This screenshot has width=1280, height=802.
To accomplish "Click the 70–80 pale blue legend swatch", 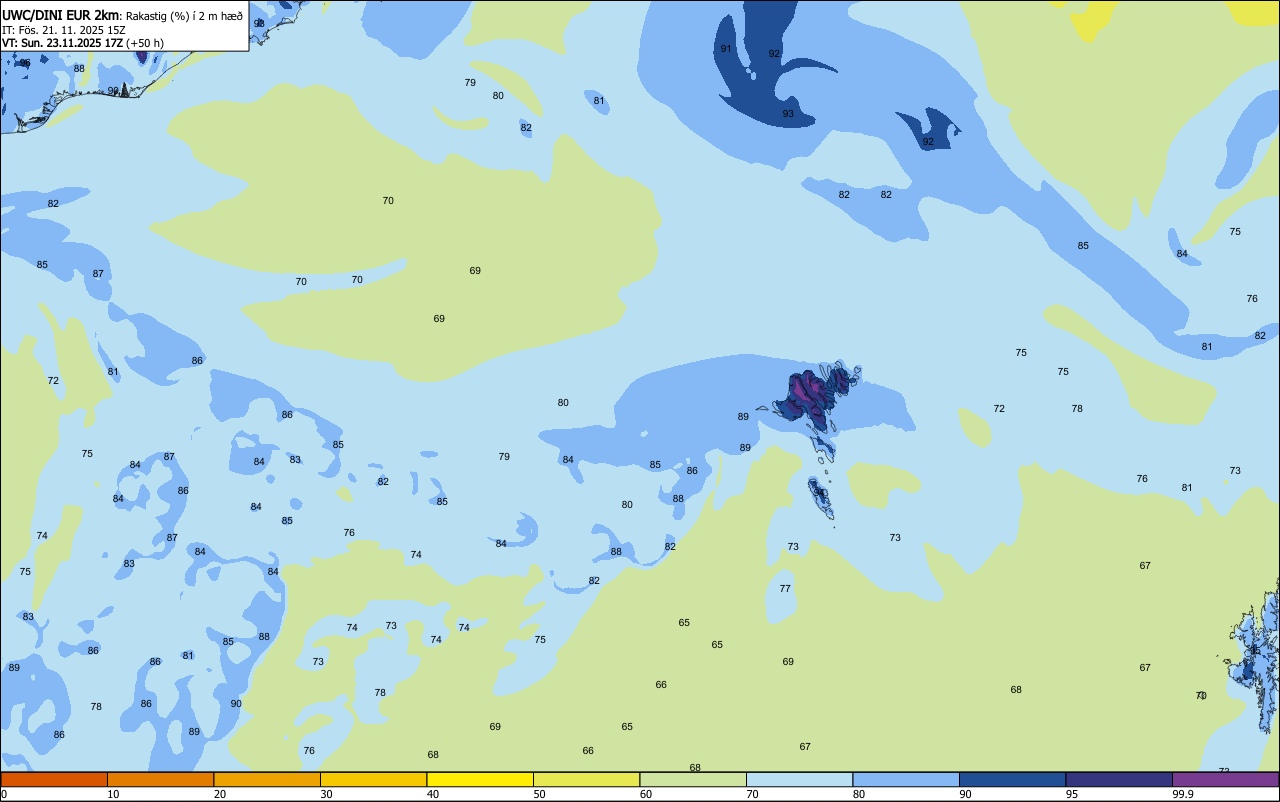I will point(799,779).
